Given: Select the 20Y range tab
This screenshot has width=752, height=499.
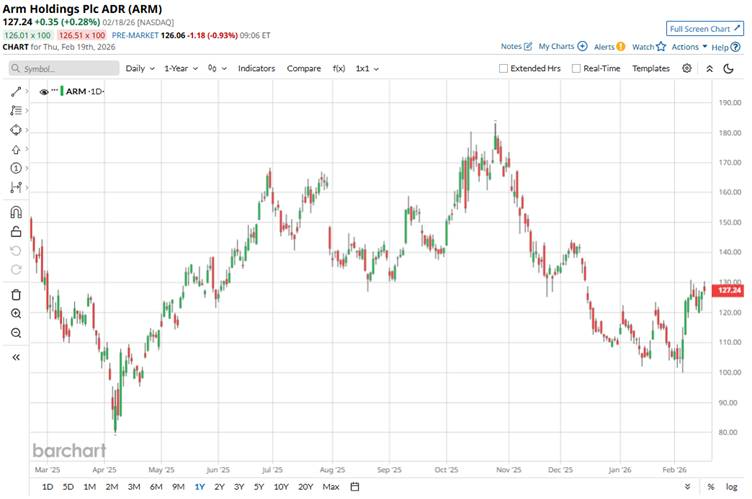Looking at the screenshot, I should (306, 487).
